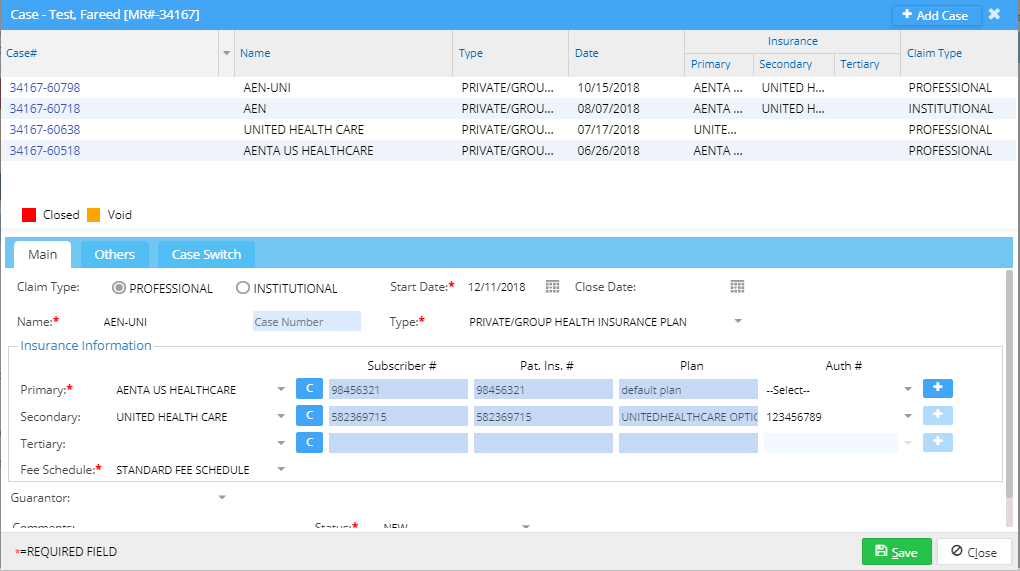
Task: Open the Start Date calendar picker
Action: 552,287
